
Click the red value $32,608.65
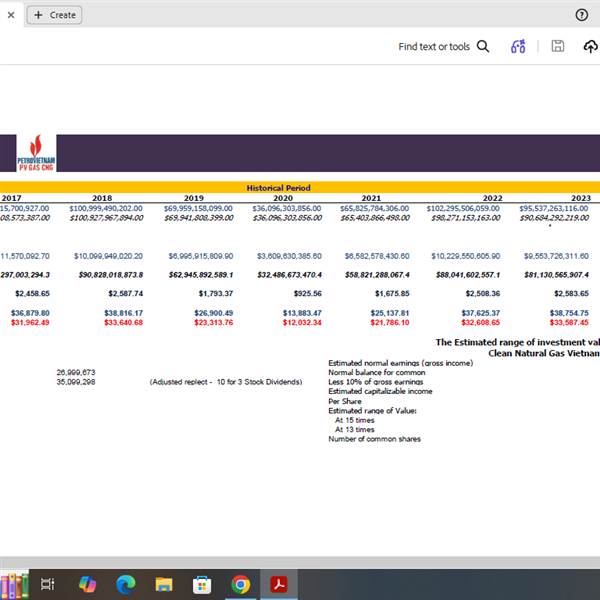481,323
